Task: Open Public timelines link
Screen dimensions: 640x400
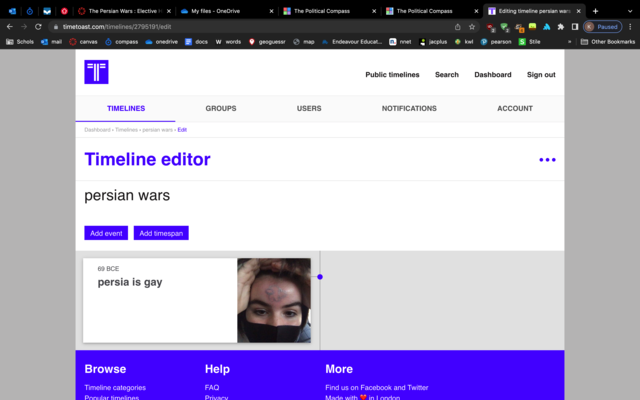Action: click(x=392, y=75)
